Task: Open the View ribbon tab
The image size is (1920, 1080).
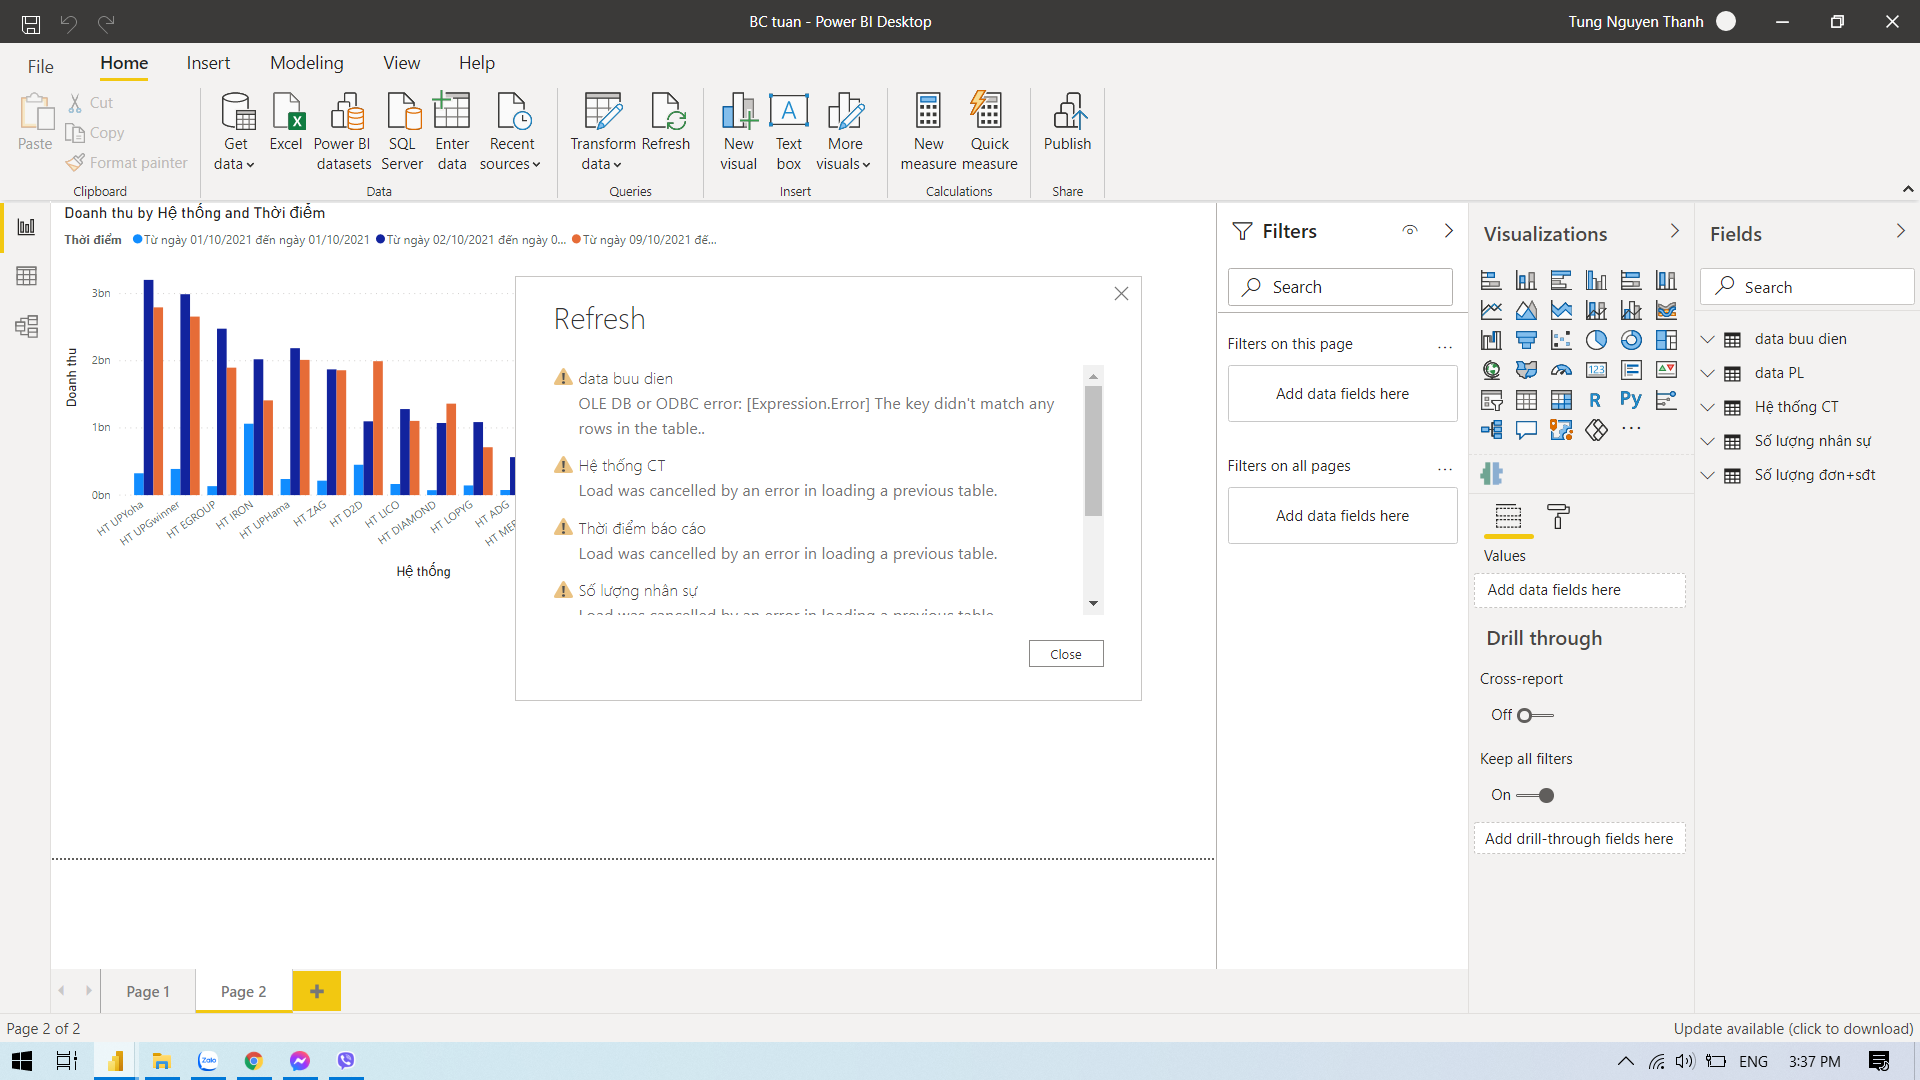Action: [x=402, y=63]
